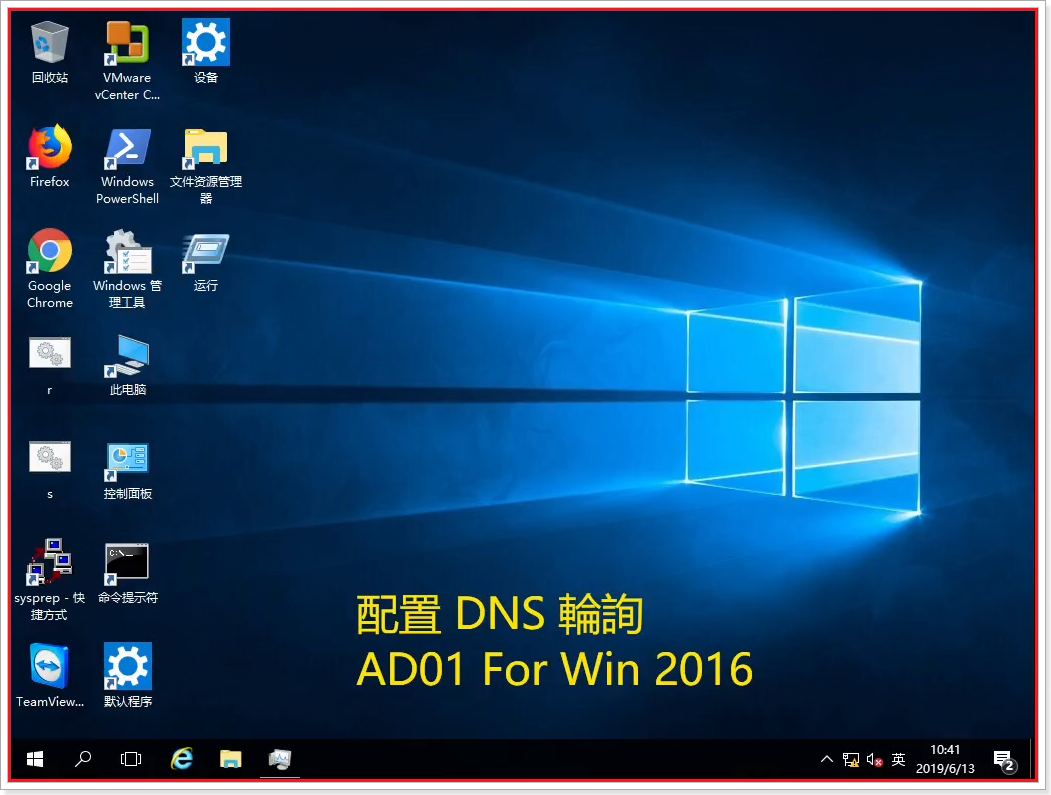Viewport: 1051px width, 795px height.
Task: Open the Recycle Bin (回收站) icon
Action: (x=50, y=52)
